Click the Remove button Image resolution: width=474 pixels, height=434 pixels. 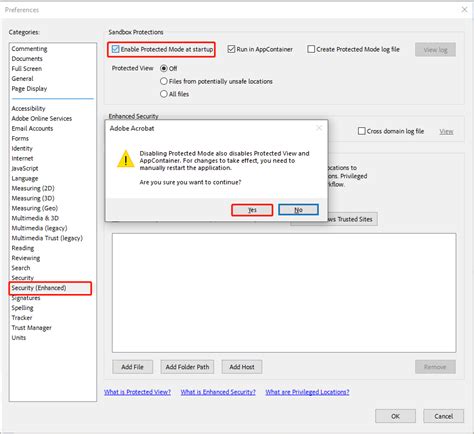[x=435, y=367]
